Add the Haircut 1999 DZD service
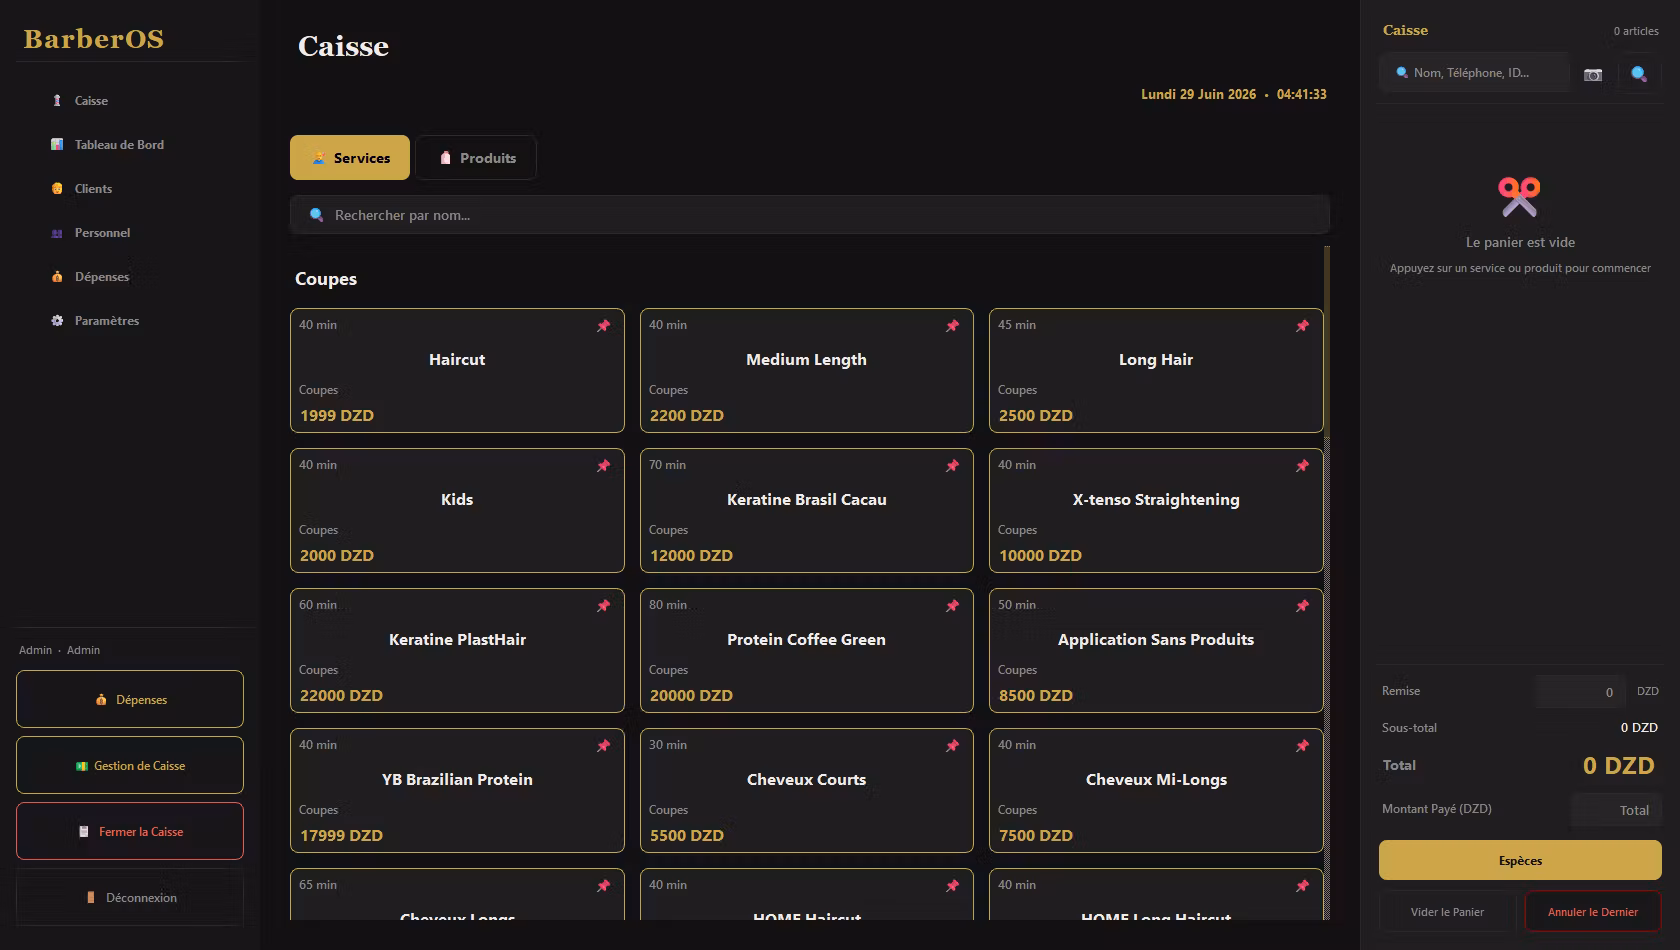 tap(457, 370)
